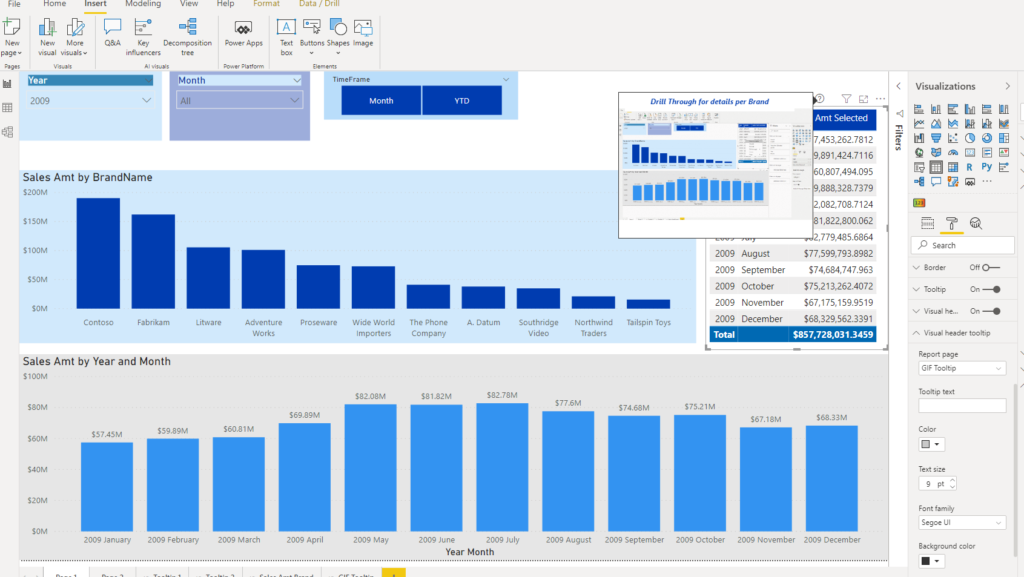1024x577 pixels.
Task: Expand the Filters pane
Action: (899, 86)
